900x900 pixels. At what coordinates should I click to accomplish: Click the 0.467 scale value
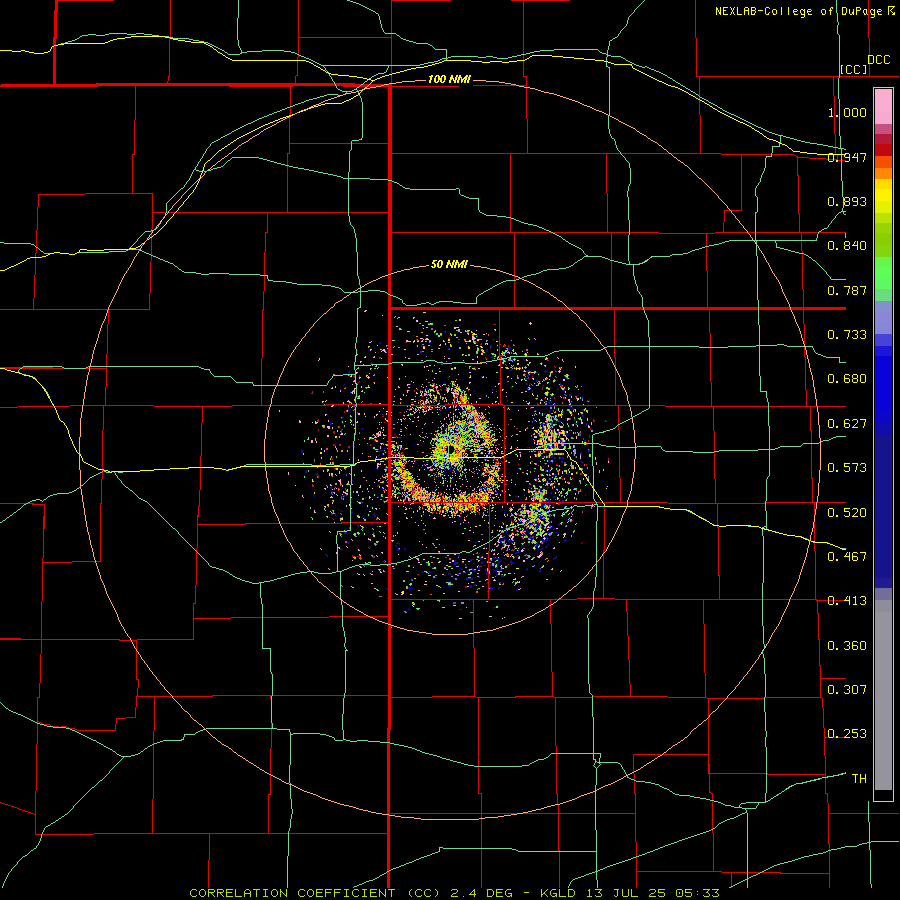847,557
